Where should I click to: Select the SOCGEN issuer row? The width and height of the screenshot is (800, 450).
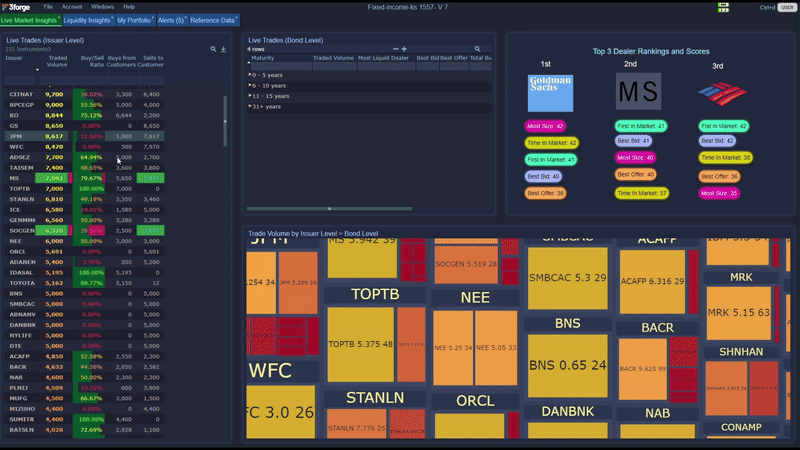click(x=85, y=231)
